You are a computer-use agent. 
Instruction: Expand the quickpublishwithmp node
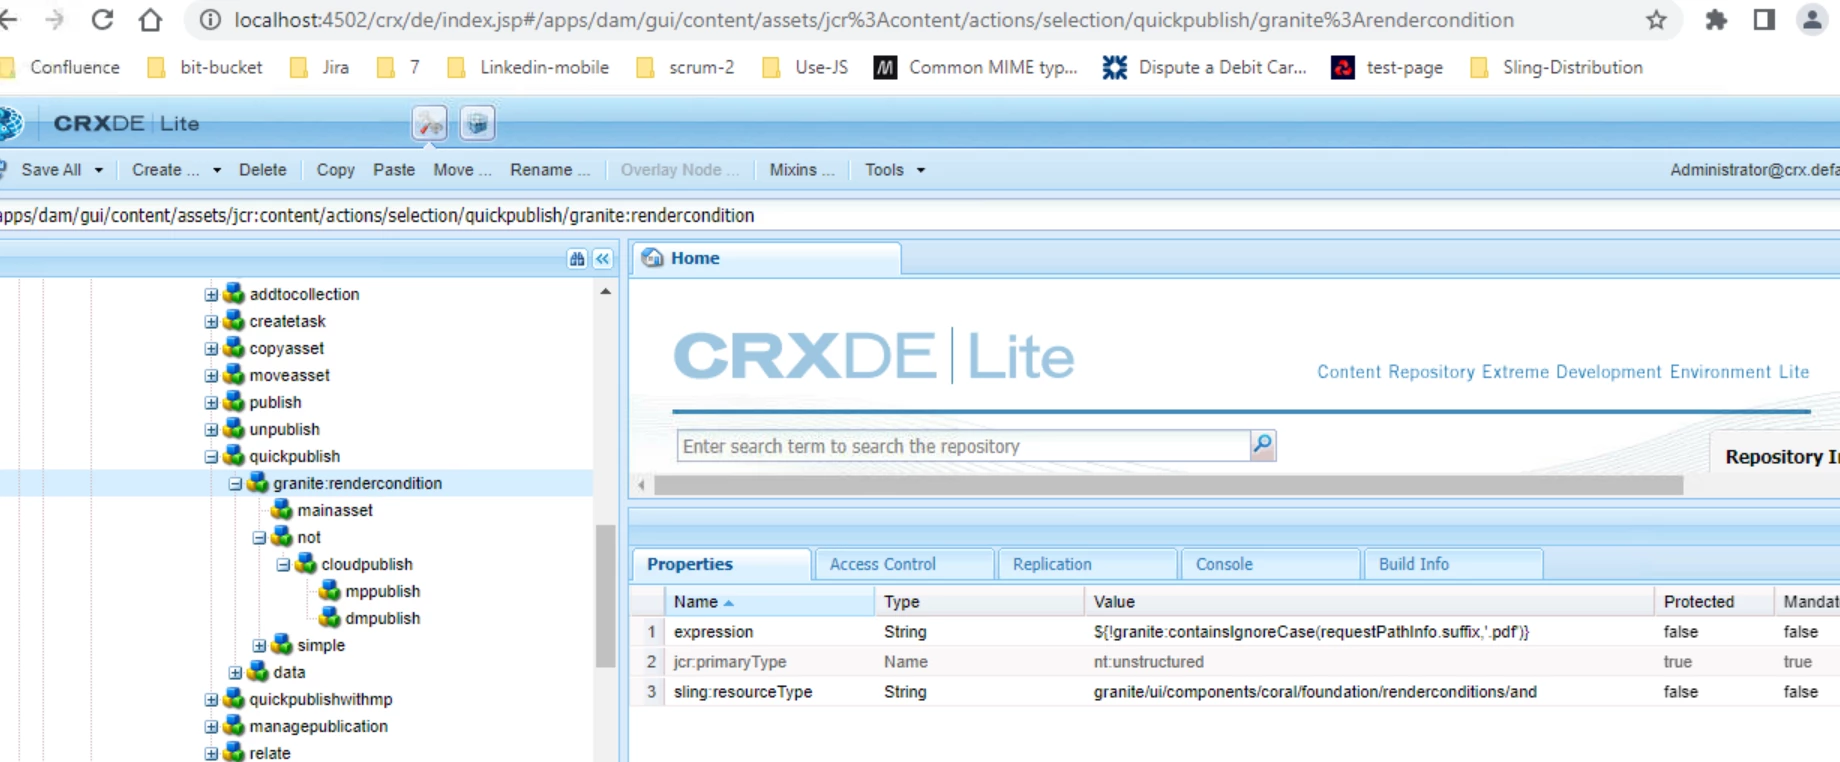pos(211,699)
